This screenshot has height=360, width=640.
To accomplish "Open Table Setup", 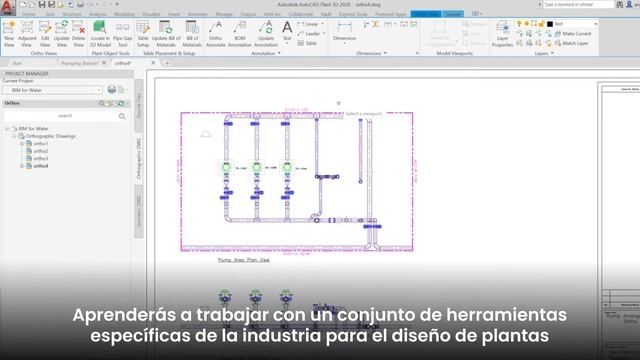I will pos(143,34).
